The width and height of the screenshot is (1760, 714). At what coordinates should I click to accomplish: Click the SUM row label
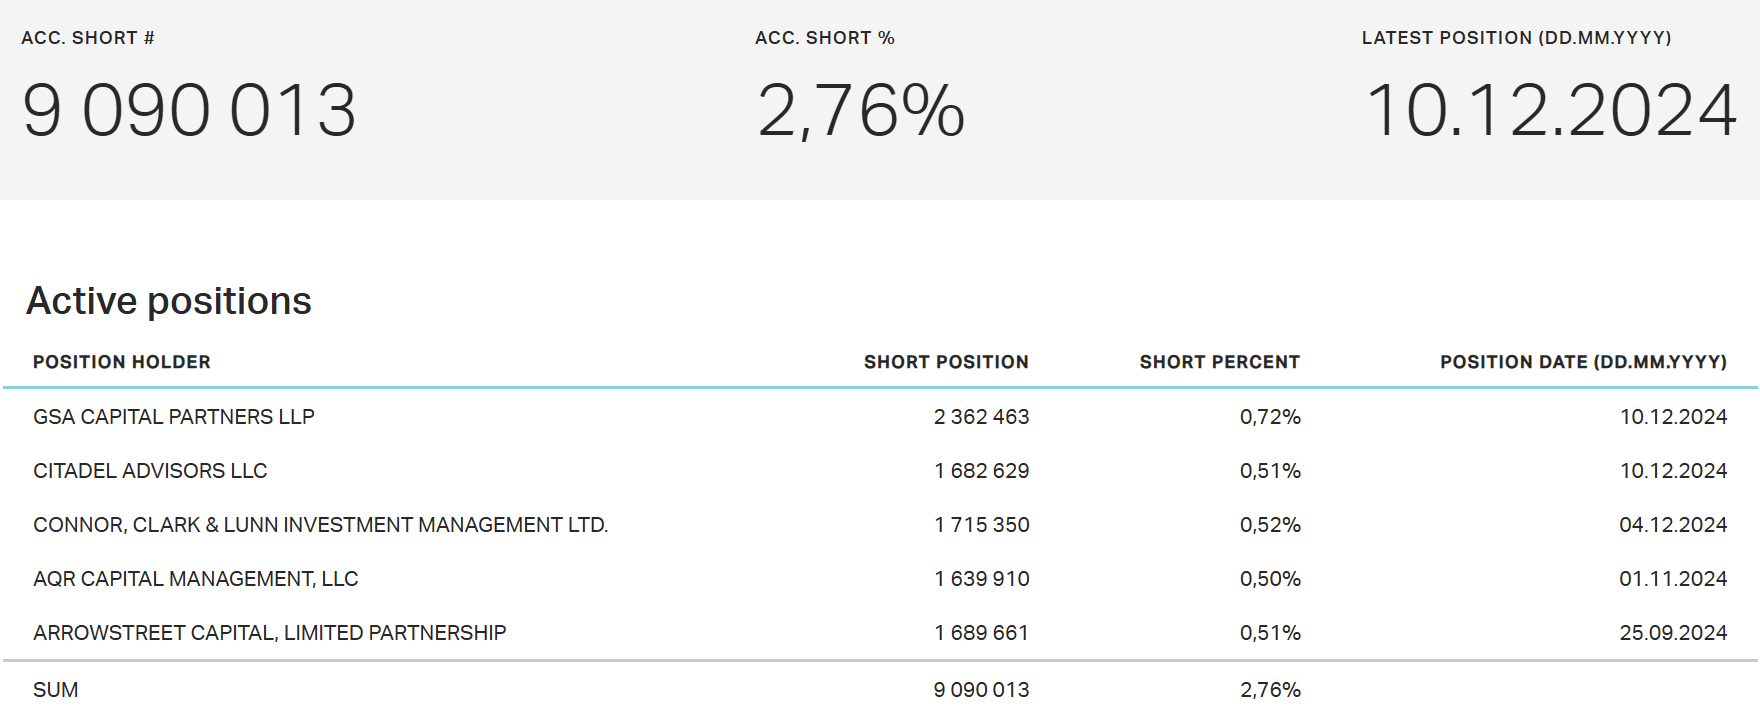coord(56,690)
